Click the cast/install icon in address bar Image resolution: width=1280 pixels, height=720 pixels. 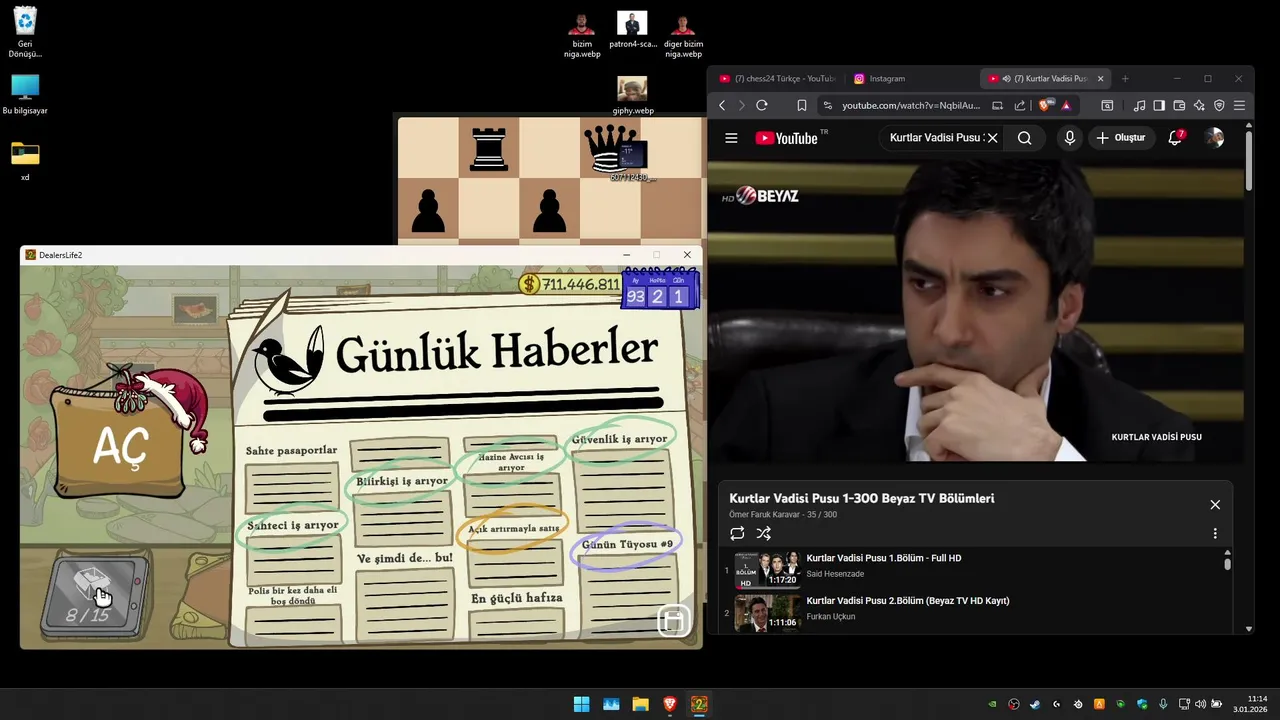pyautogui.click(x=997, y=105)
